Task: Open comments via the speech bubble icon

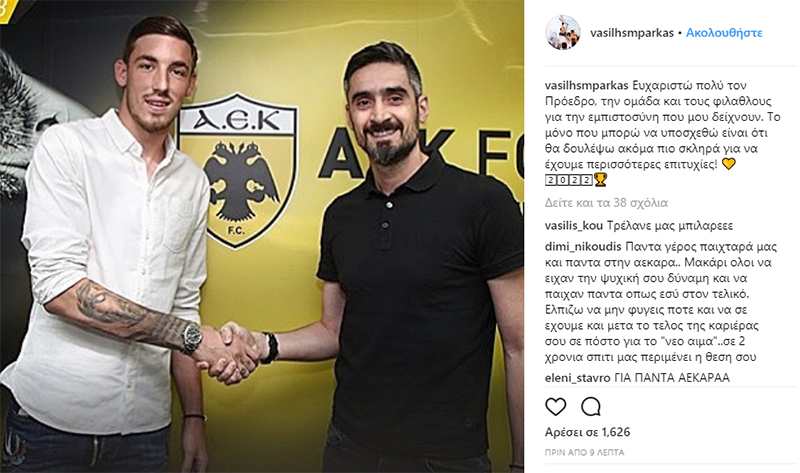Action: click(591, 407)
